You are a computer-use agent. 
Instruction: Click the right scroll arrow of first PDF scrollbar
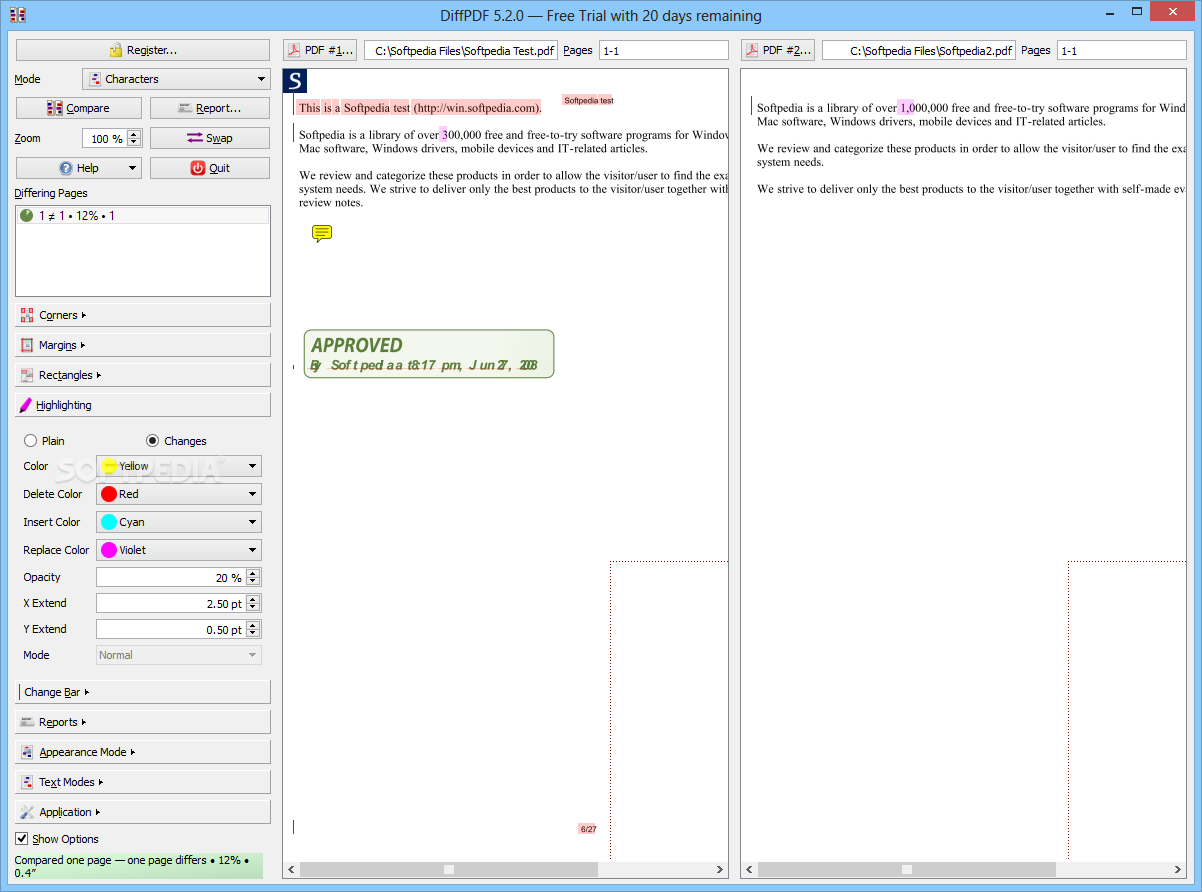(x=720, y=870)
